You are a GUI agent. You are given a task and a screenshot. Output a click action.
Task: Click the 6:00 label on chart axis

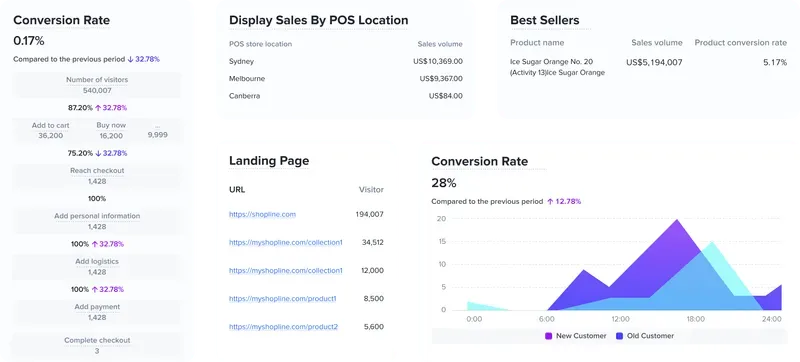(x=546, y=319)
